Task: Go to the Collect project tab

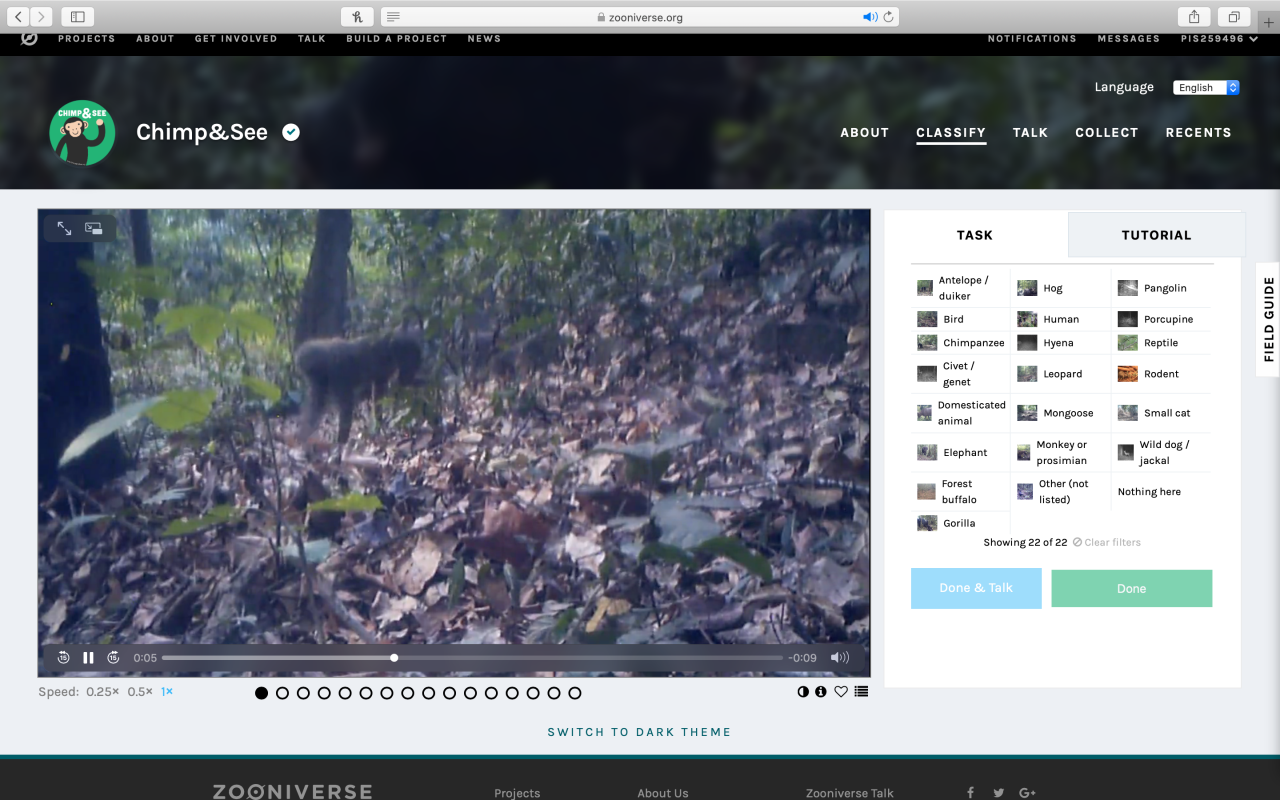Action: [x=1106, y=132]
